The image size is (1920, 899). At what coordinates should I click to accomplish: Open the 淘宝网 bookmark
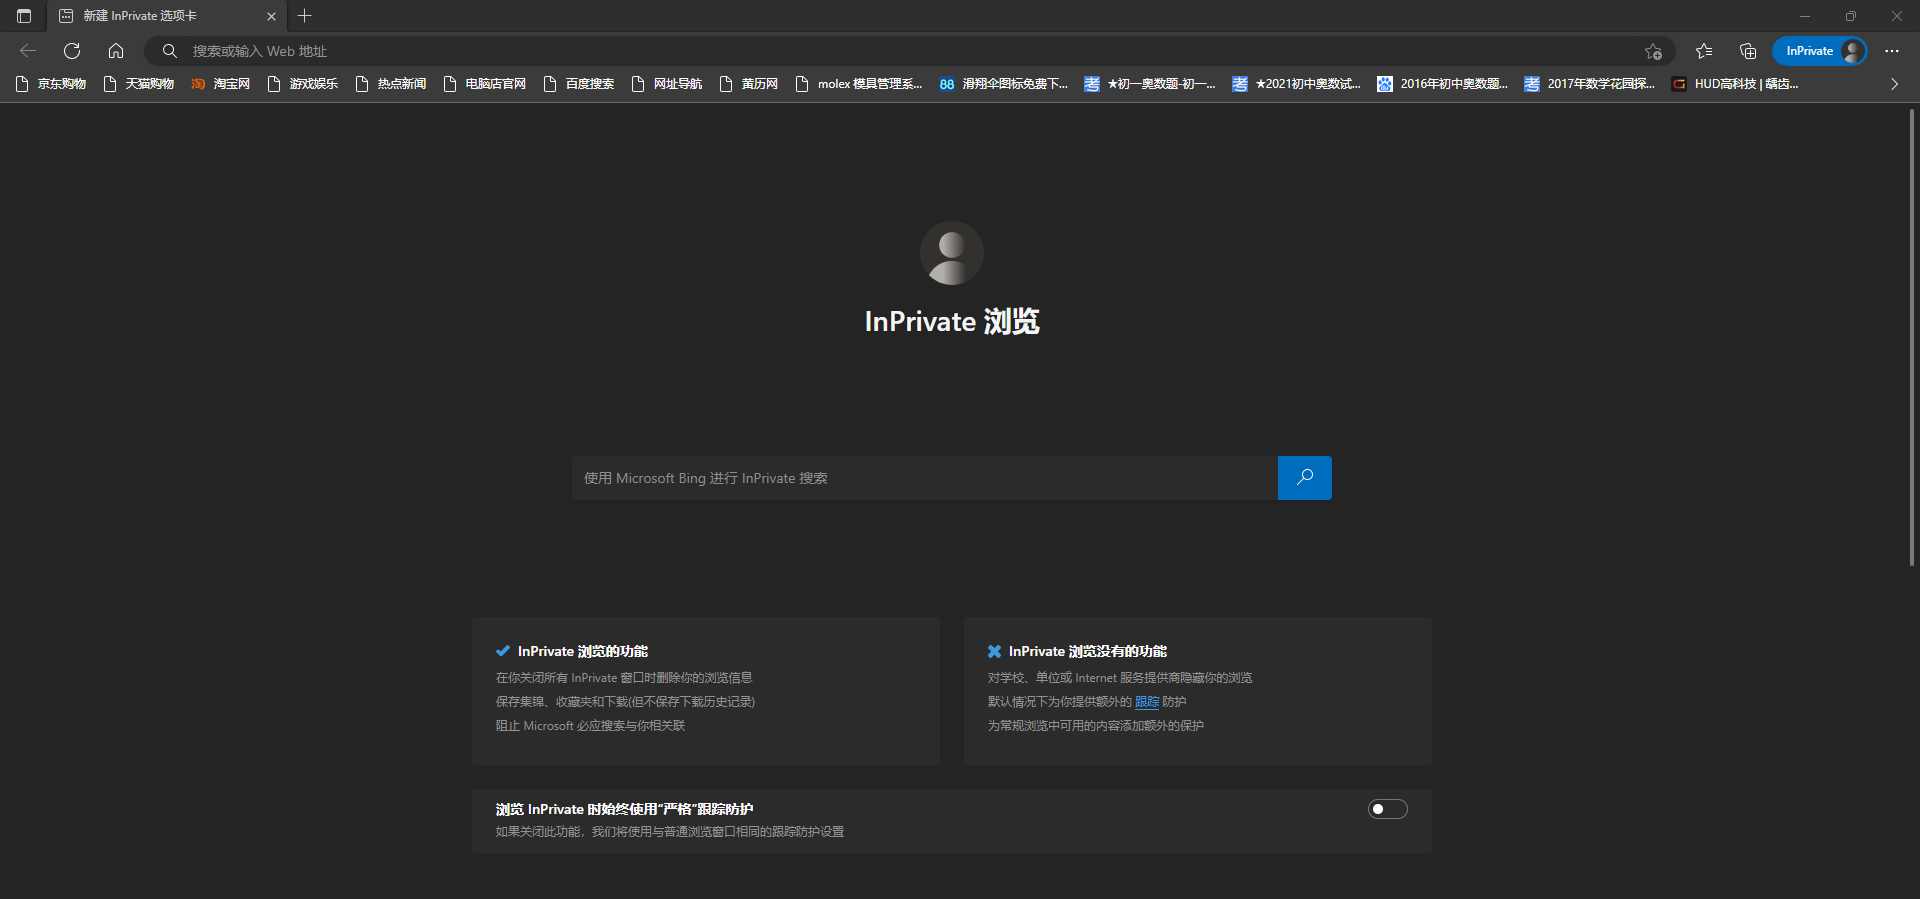pyautogui.click(x=221, y=84)
